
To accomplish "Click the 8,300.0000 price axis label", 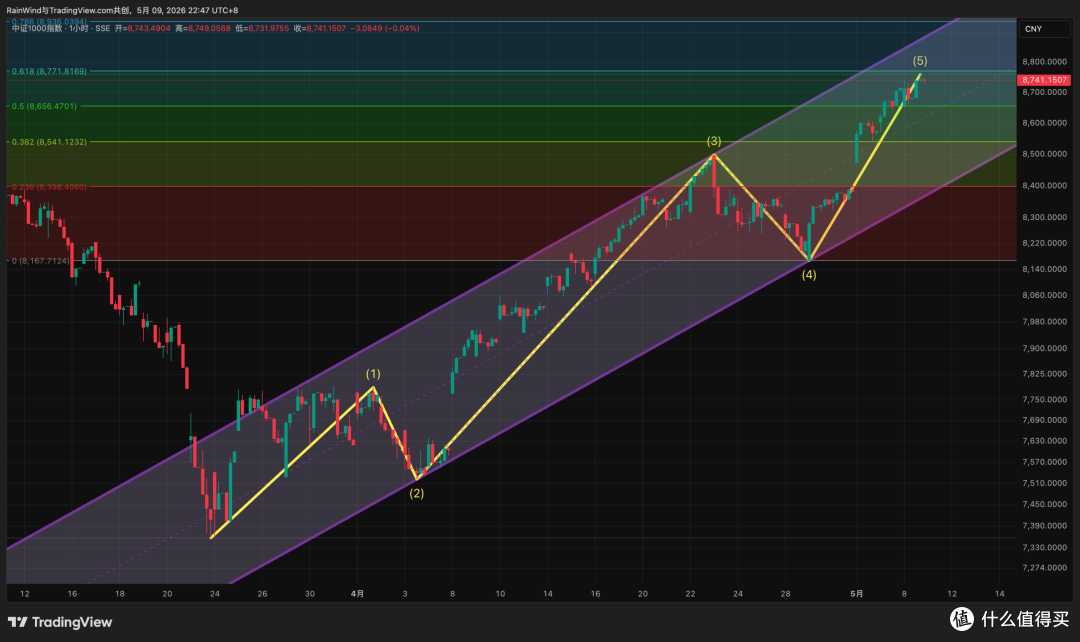I will (1044, 218).
